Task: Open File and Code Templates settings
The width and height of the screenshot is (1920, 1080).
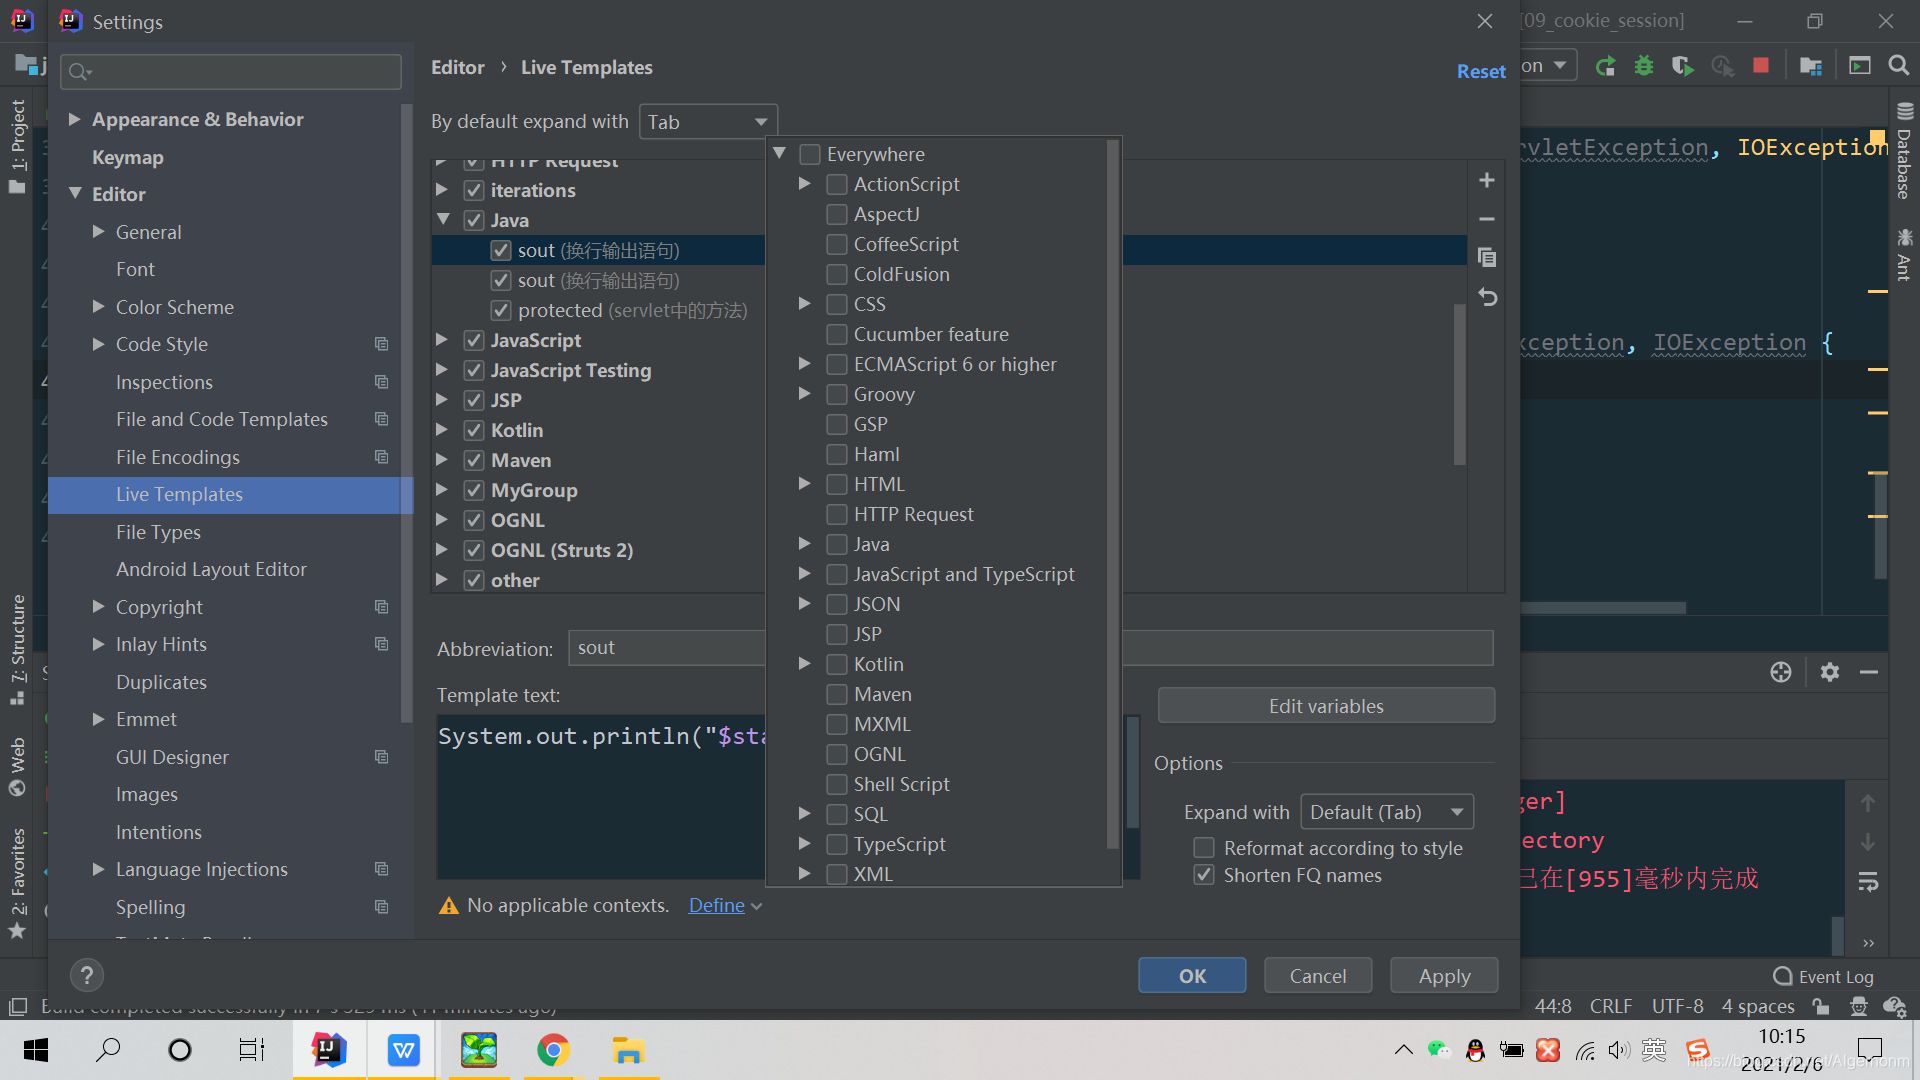Action: (221, 419)
